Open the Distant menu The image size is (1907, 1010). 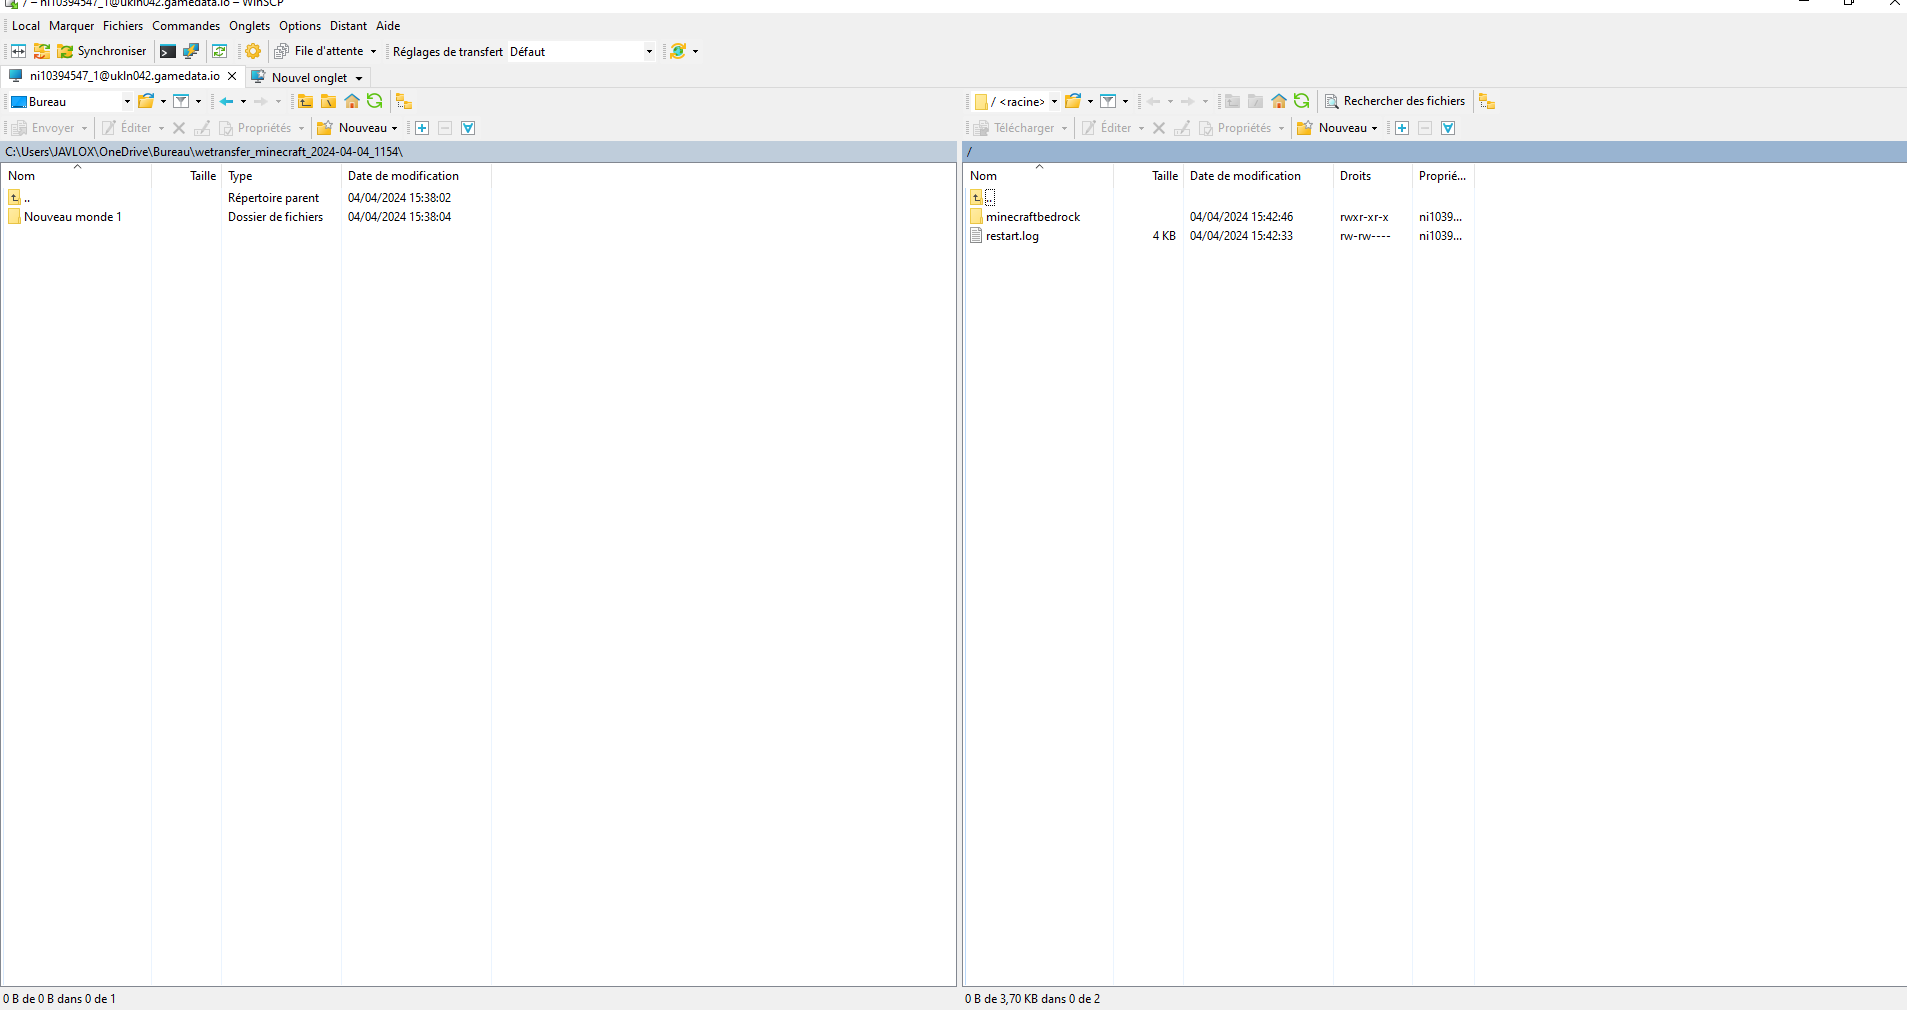tap(348, 26)
